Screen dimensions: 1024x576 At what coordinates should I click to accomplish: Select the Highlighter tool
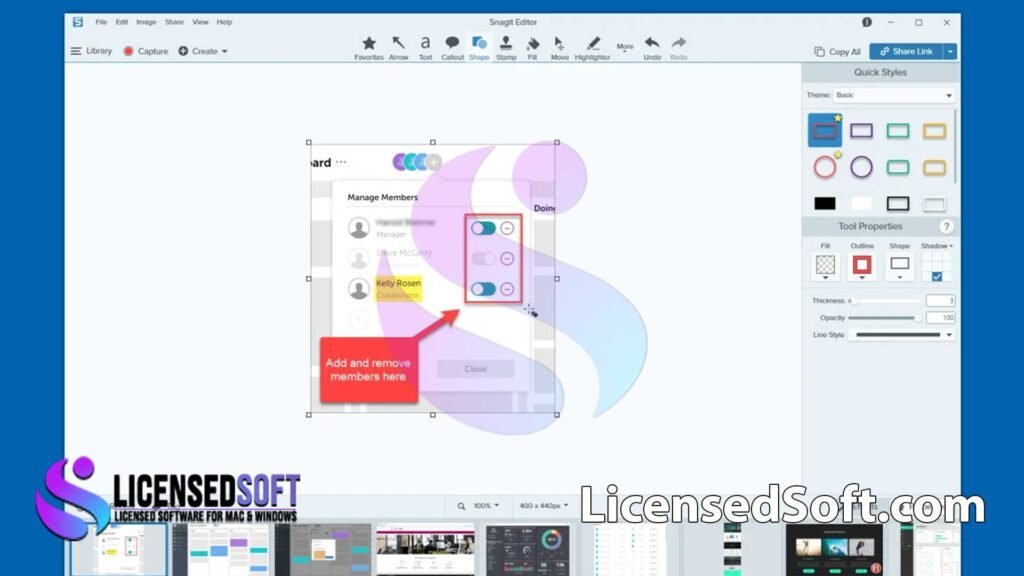click(x=592, y=48)
